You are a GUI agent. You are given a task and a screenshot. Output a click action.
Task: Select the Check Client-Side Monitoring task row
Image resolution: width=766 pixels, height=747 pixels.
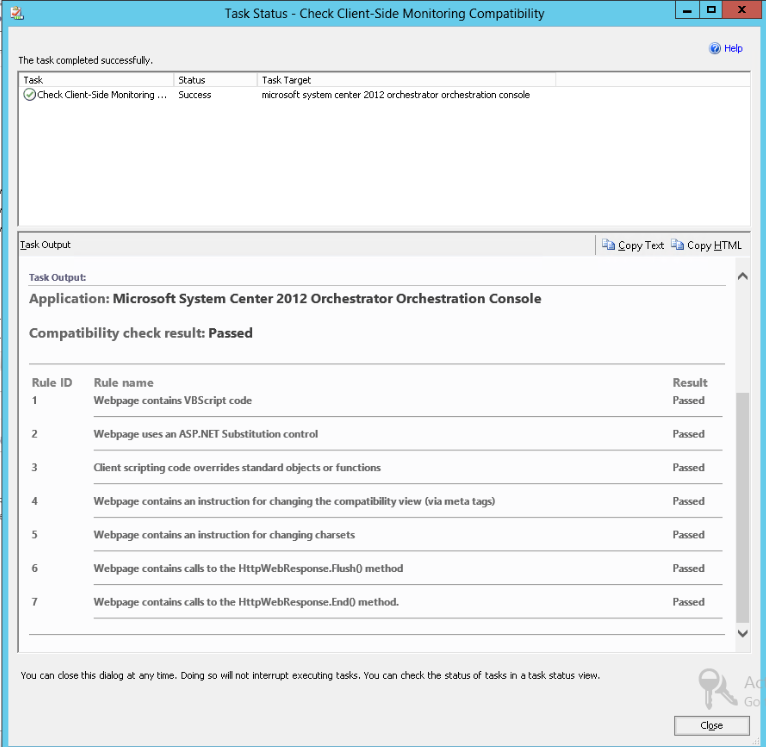coord(102,95)
